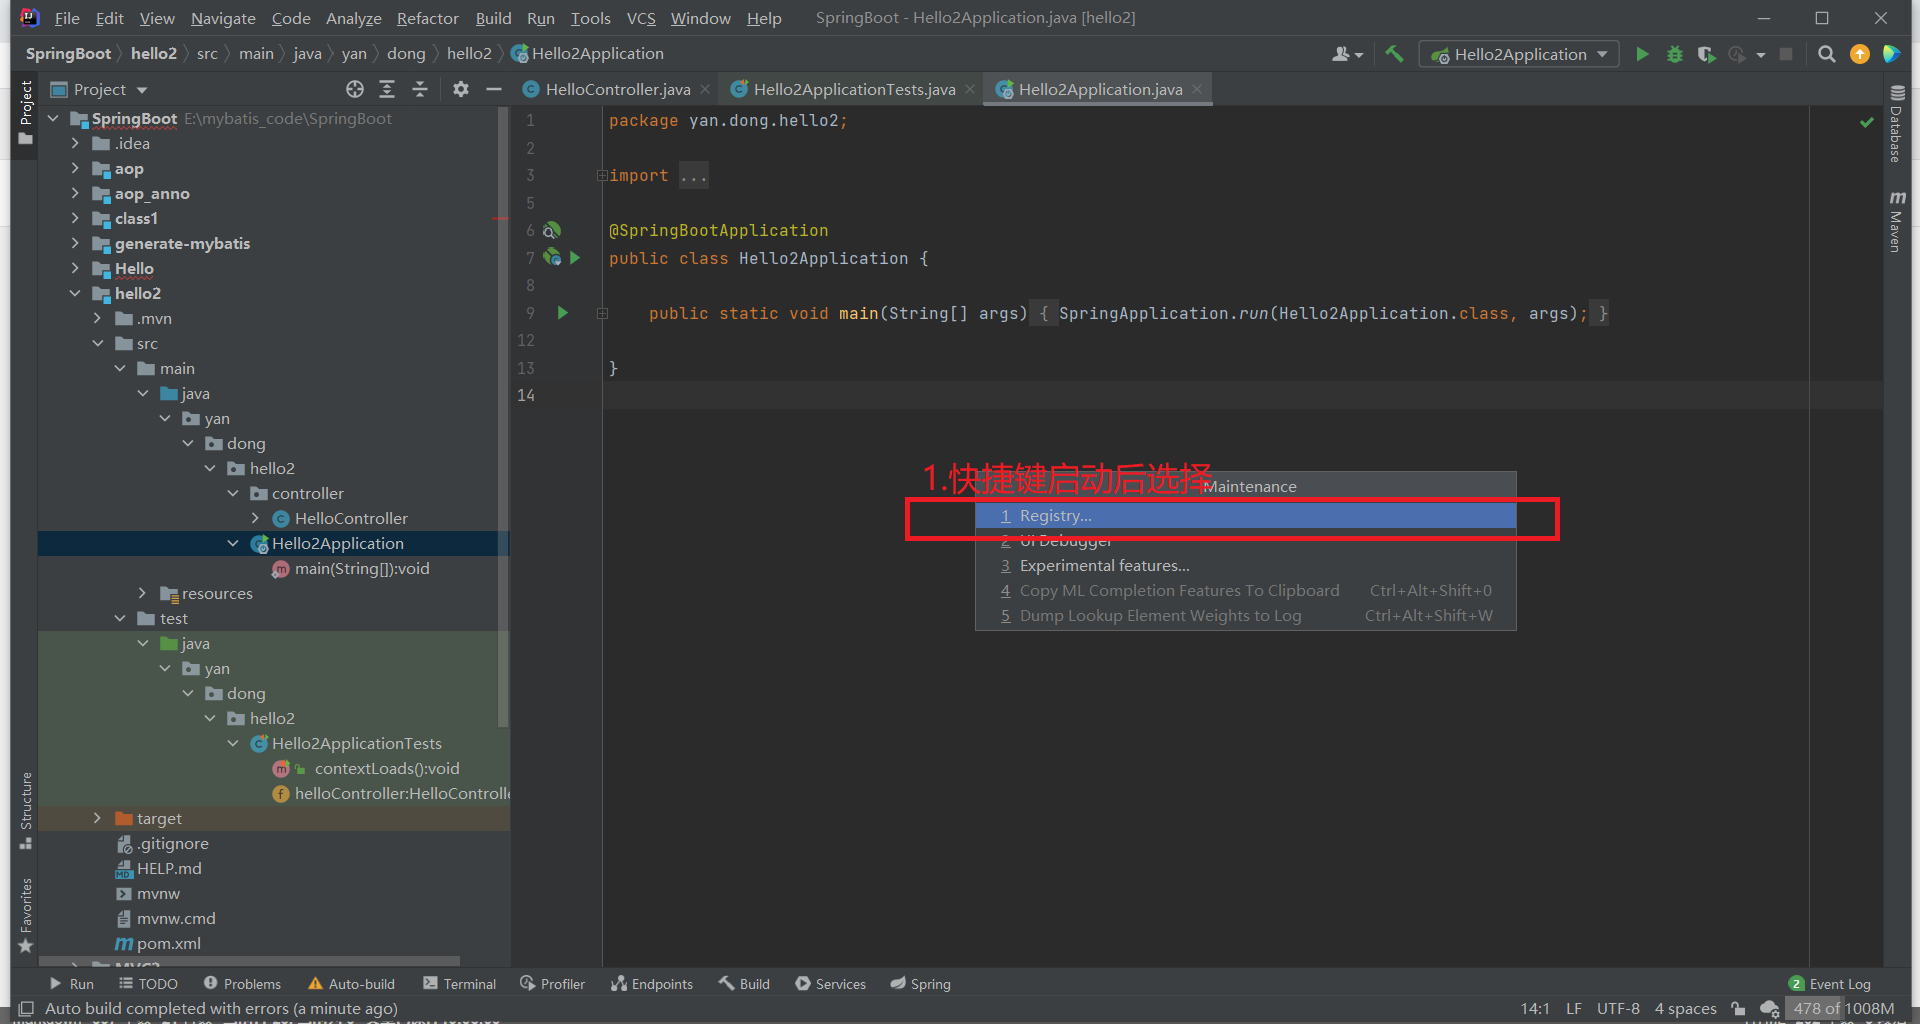The width and height of the screenshot is (1920, 1024).
Task: Open the Analyze menu
Action: click(x=353, y=18)
